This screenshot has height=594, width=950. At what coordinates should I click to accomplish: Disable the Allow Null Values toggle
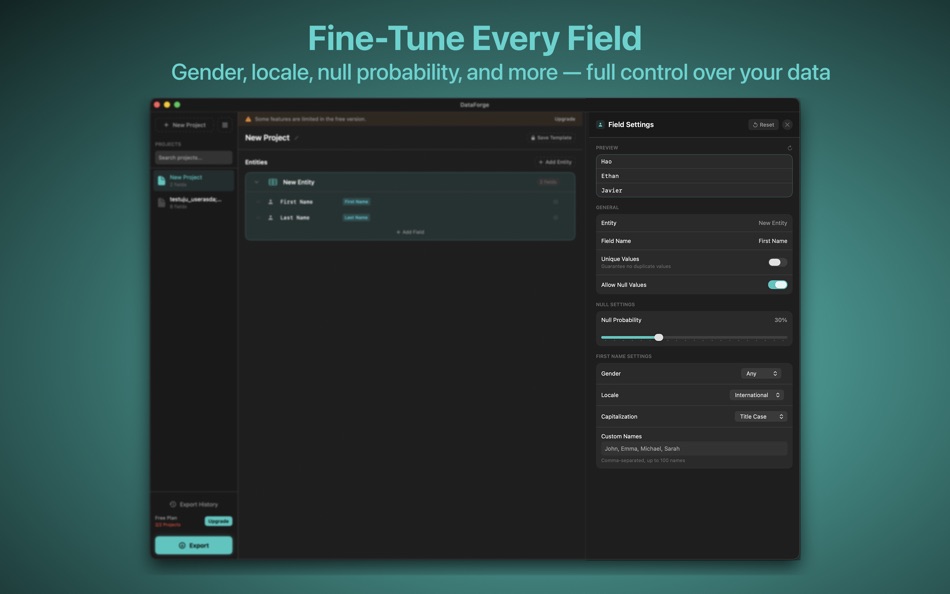pos(777,284)
